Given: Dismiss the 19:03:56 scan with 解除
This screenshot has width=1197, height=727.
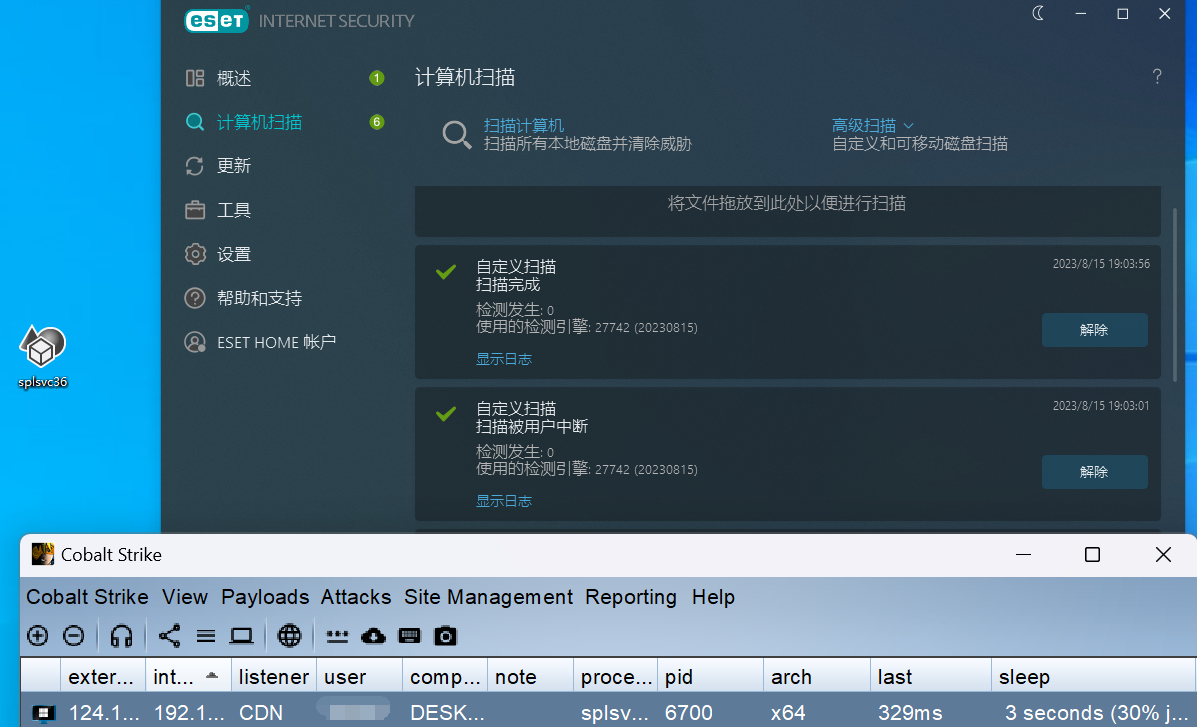Looking at the screenshot, I should [x=1095, y=330].
